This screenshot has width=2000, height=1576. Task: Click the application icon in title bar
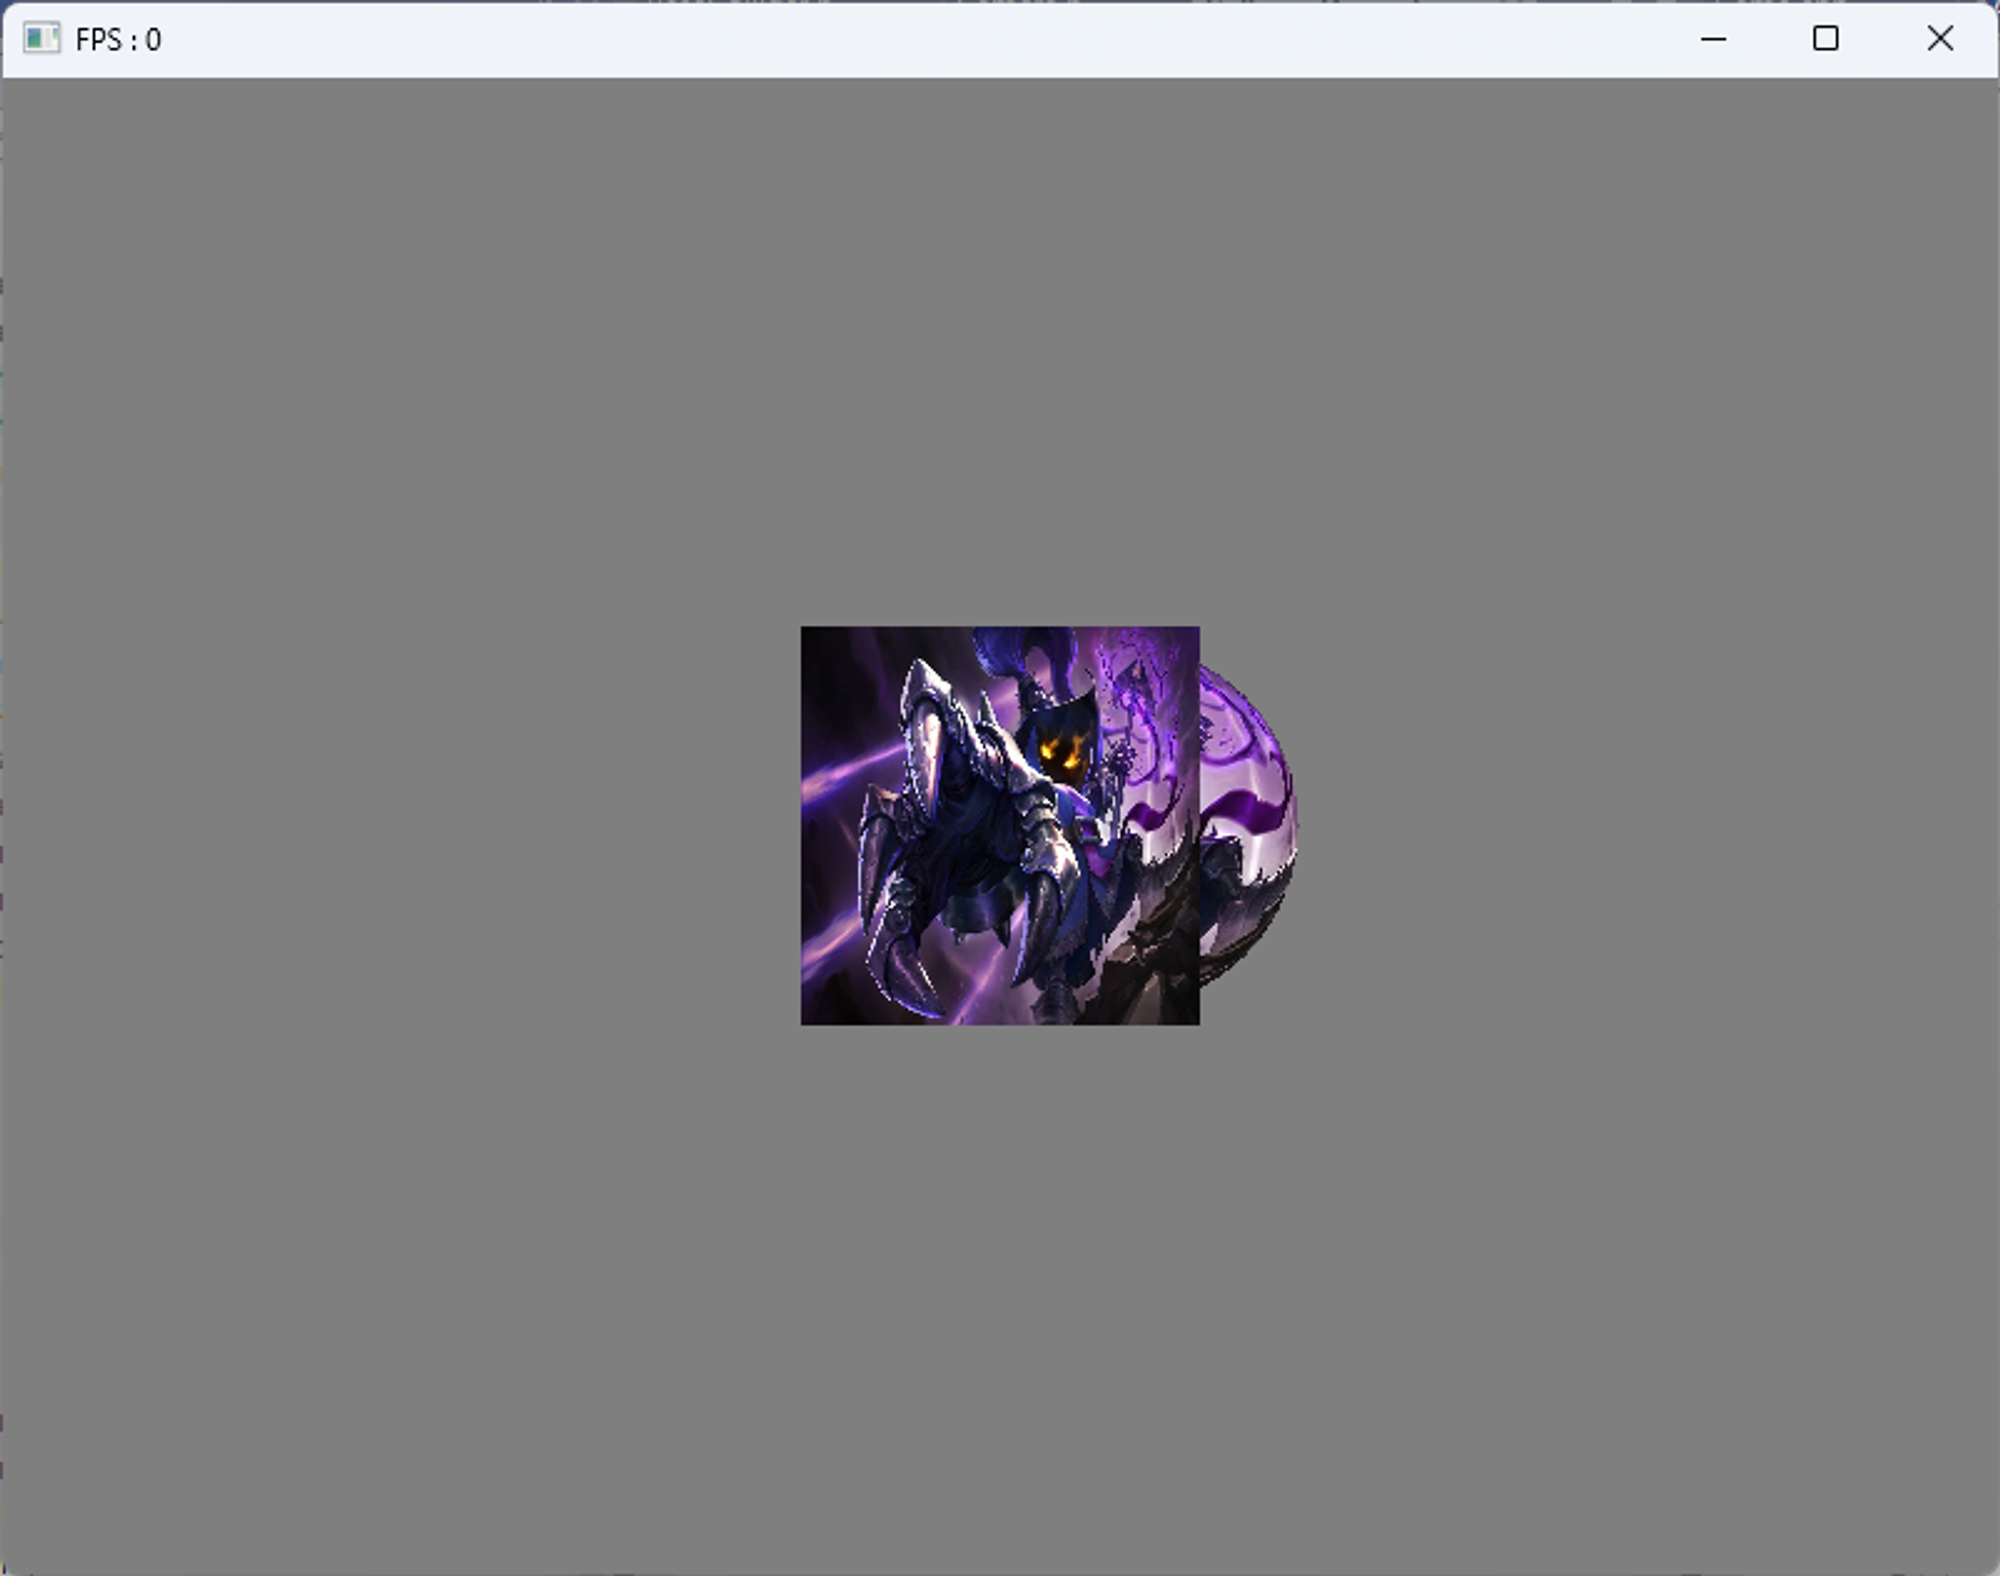pyautogui.click(x=41, y=39)
